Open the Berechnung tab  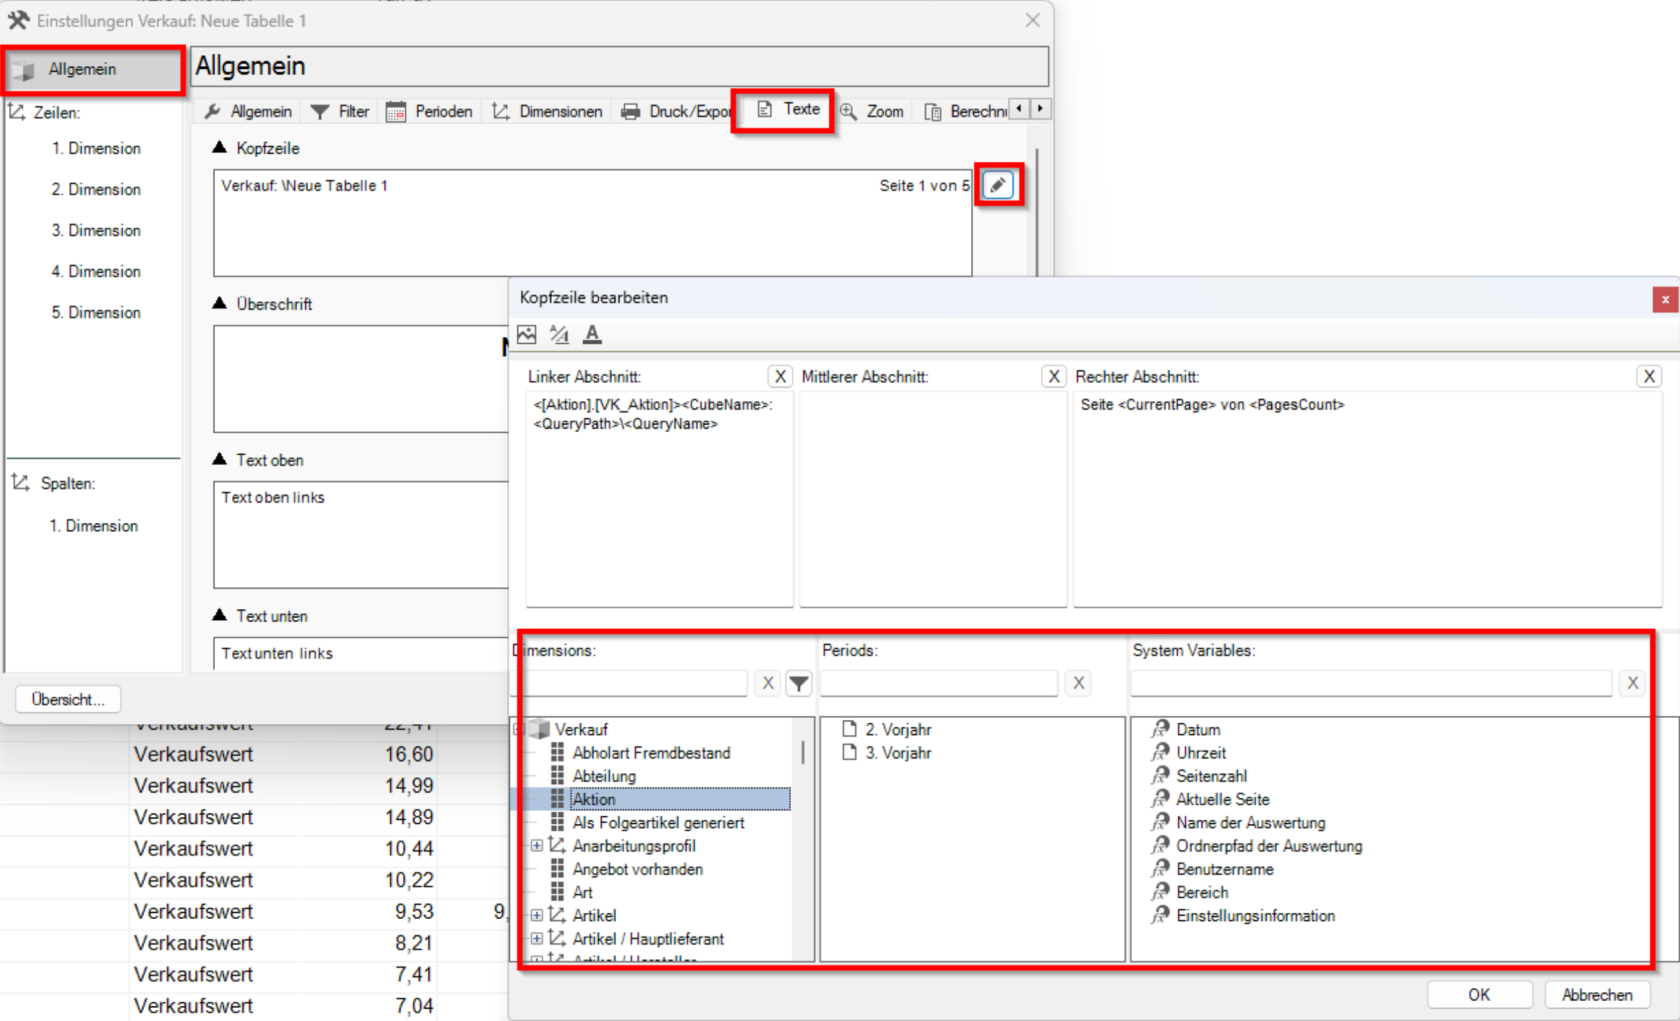pos(965,111)
